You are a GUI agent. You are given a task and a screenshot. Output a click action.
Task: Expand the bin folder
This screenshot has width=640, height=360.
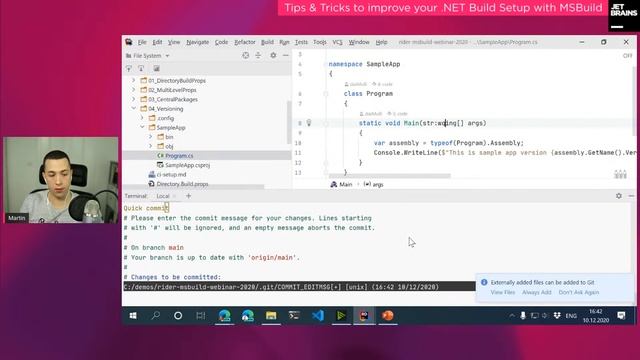tap(151, 137)
